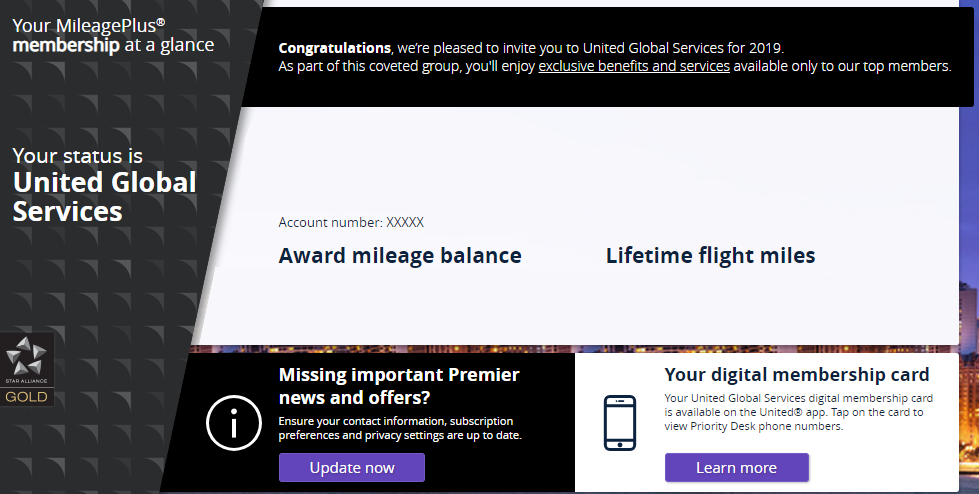Click the MileagePlus membership at a glance heading
979x494 pixels.
113,36
